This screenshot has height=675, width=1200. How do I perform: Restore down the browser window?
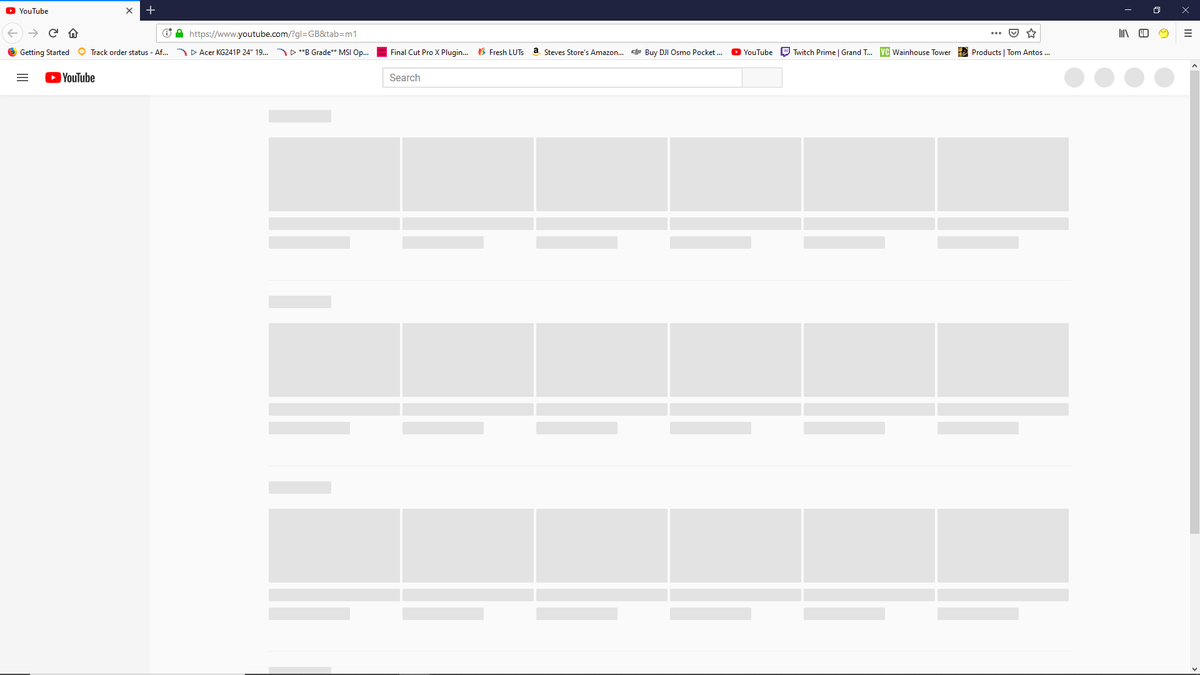coord(1156,10)
